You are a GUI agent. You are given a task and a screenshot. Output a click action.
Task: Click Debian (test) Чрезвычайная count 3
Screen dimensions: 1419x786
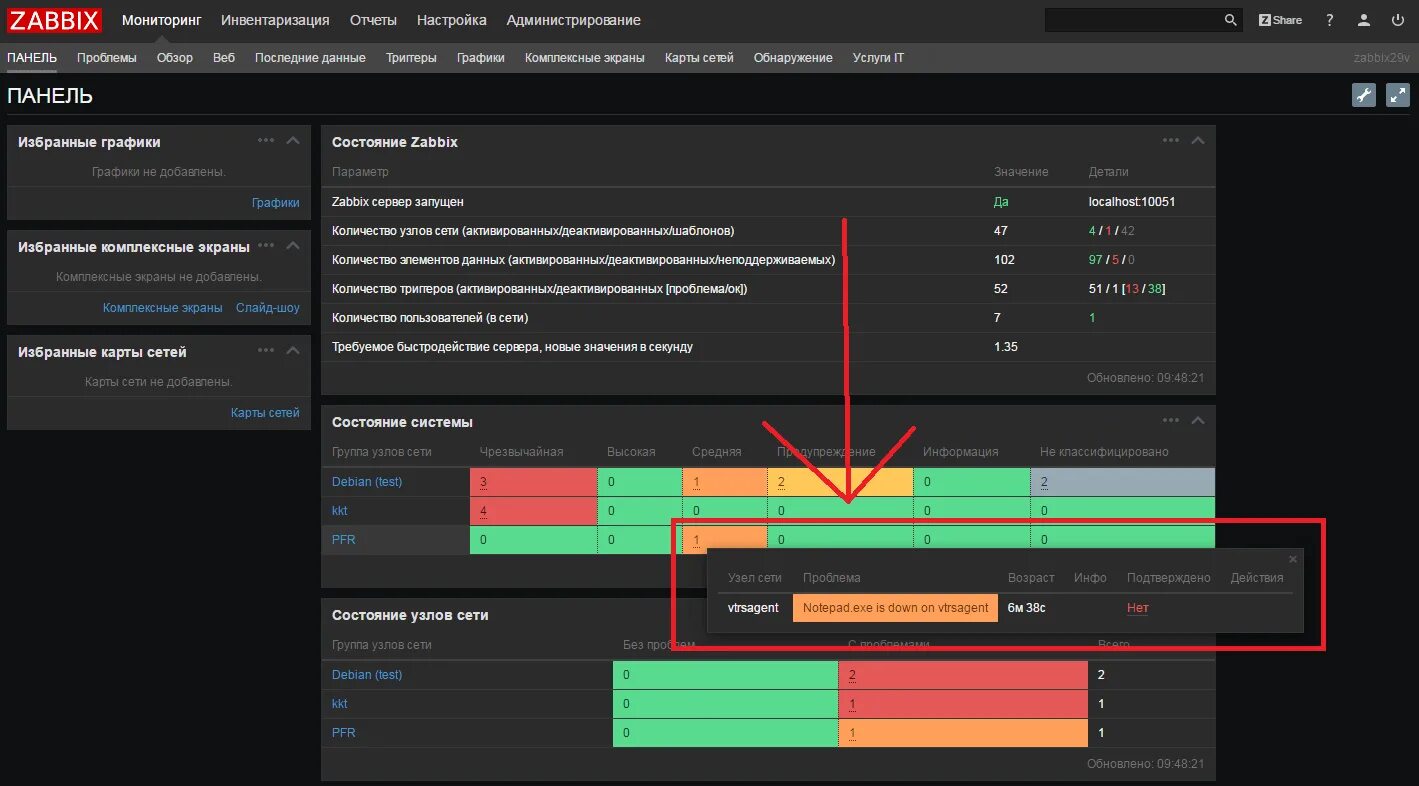click(x=483, y=482)
